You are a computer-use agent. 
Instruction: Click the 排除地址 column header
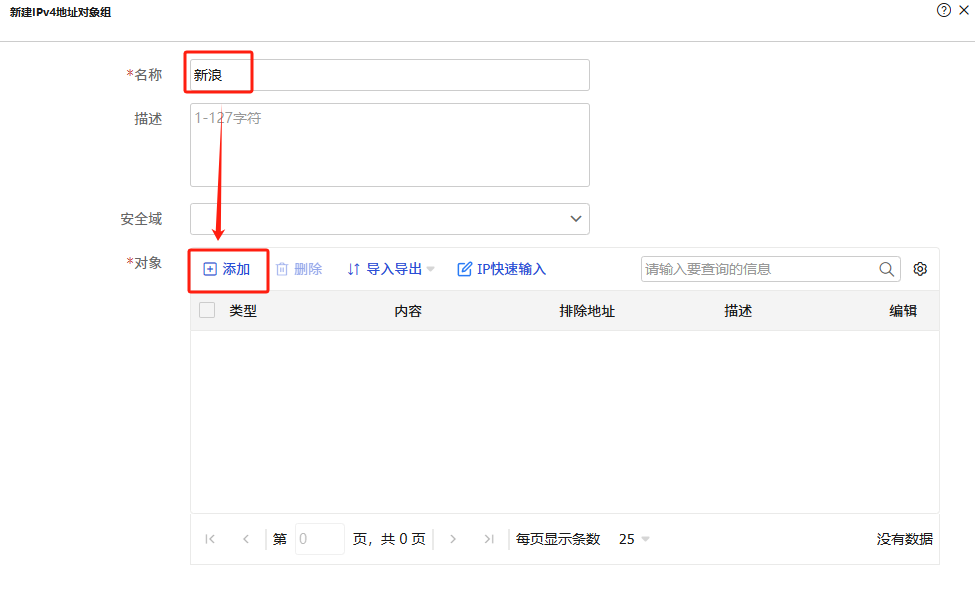pos(587,311)
